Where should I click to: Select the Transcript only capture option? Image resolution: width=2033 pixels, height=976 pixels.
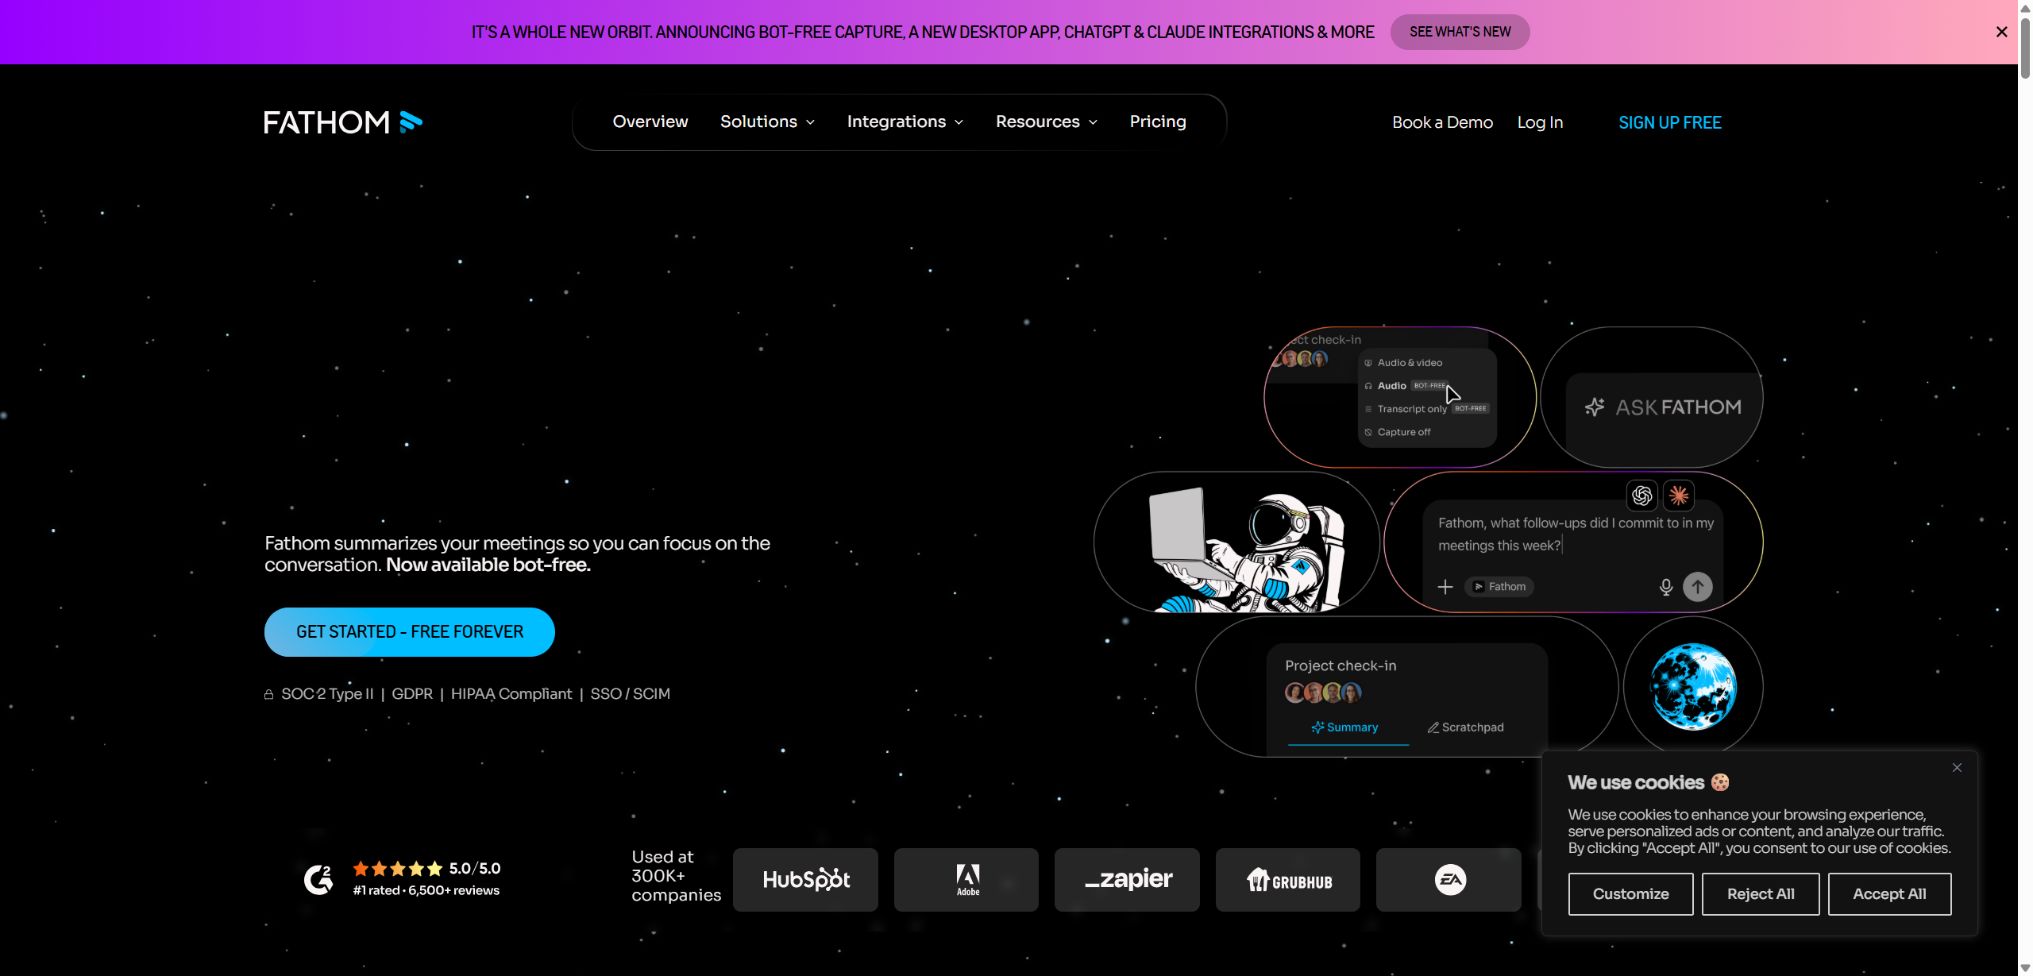pos(1427,409)
